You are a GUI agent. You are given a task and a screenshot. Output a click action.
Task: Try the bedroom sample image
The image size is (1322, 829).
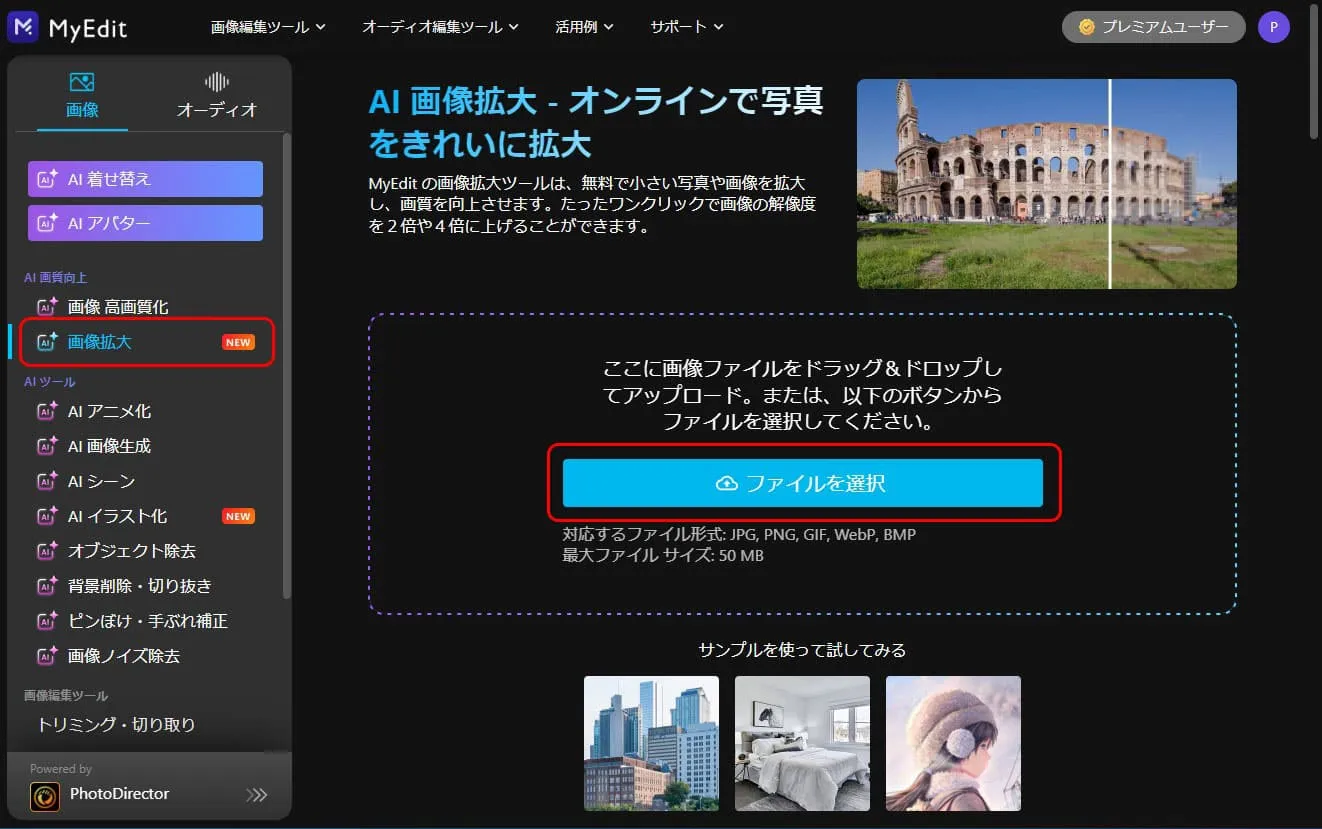[802, 743]
